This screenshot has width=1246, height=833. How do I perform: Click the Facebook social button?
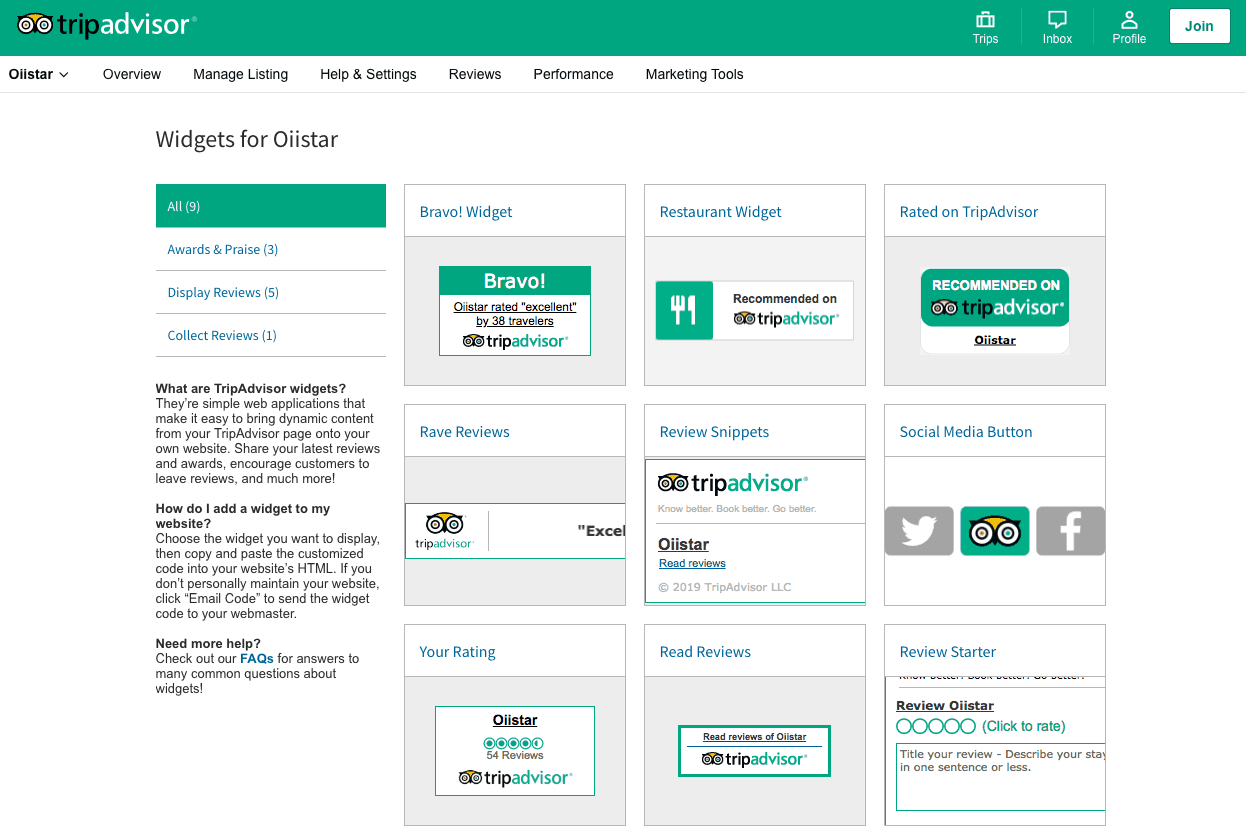pyautogui.click(x=1070, y=530)
